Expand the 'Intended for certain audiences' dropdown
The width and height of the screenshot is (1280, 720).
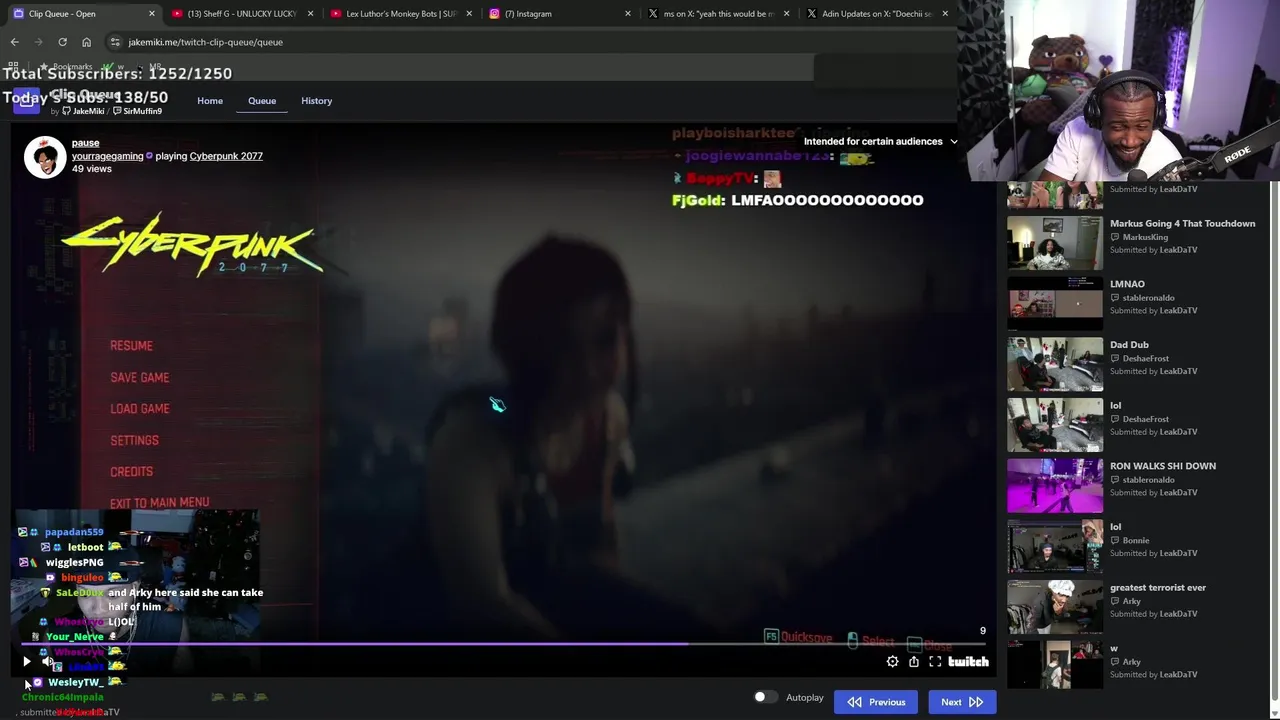pos(880,141)
